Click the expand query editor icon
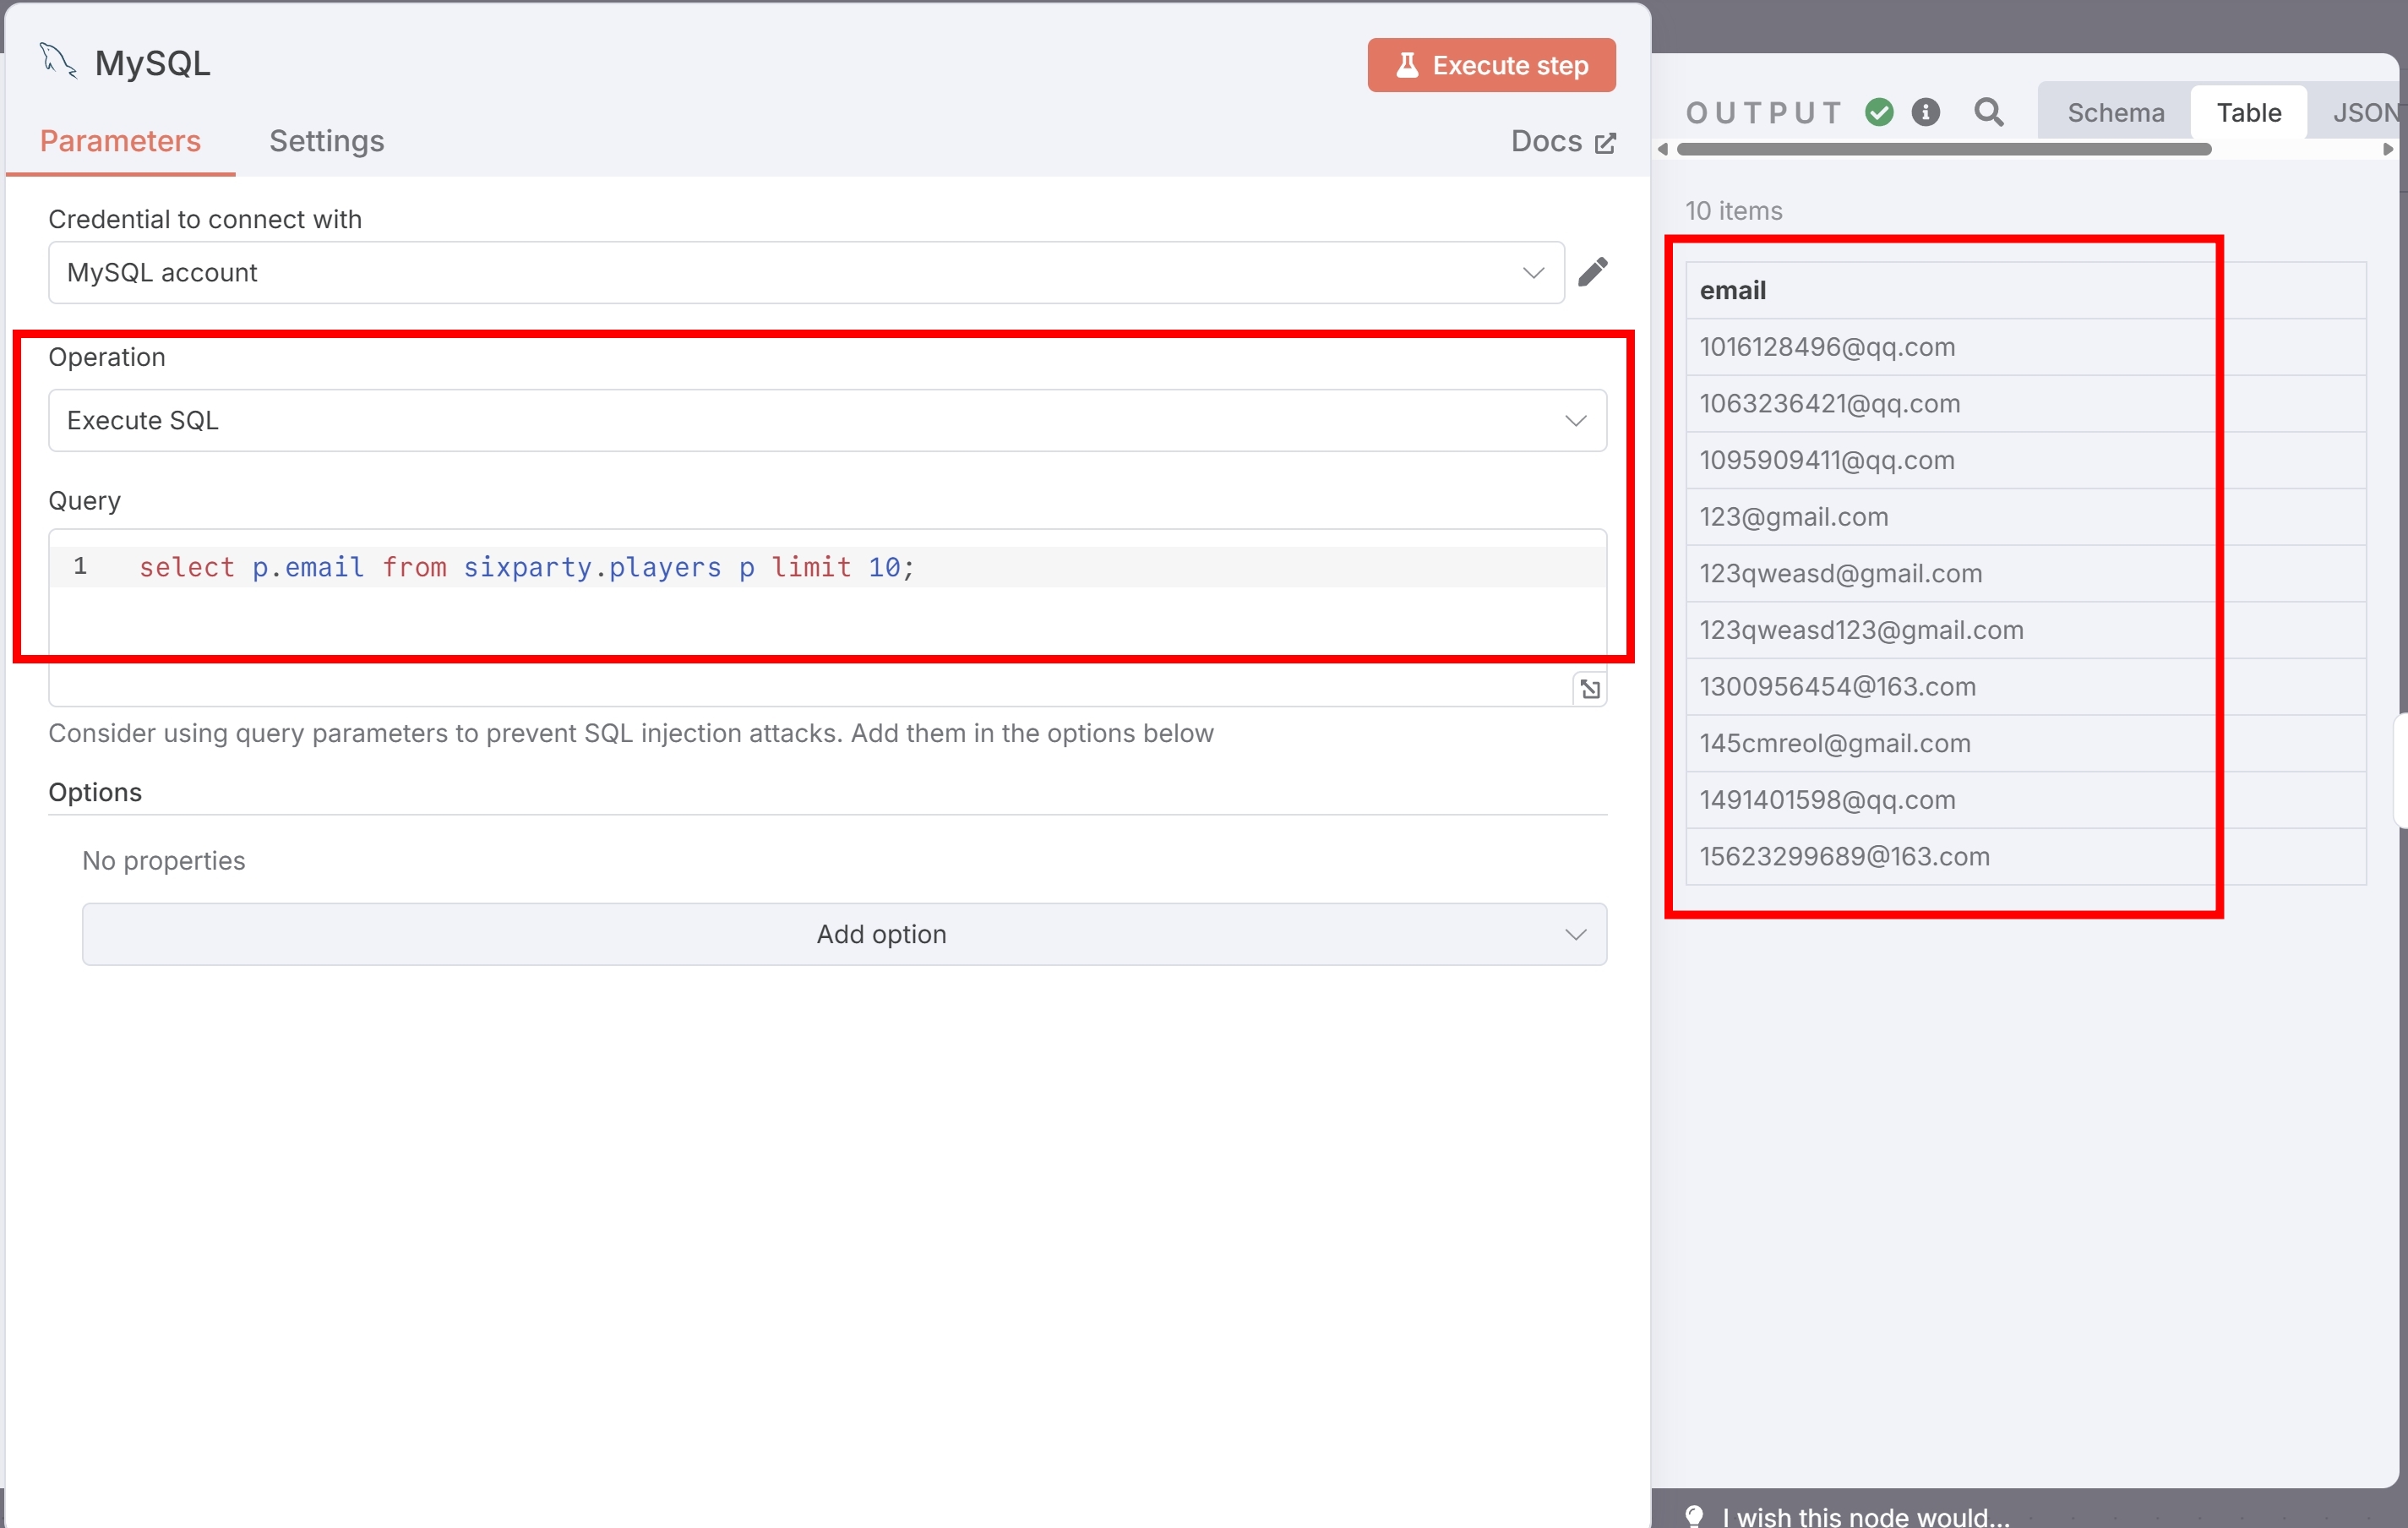The image size is (2408, 1528). coord(1590,689)
